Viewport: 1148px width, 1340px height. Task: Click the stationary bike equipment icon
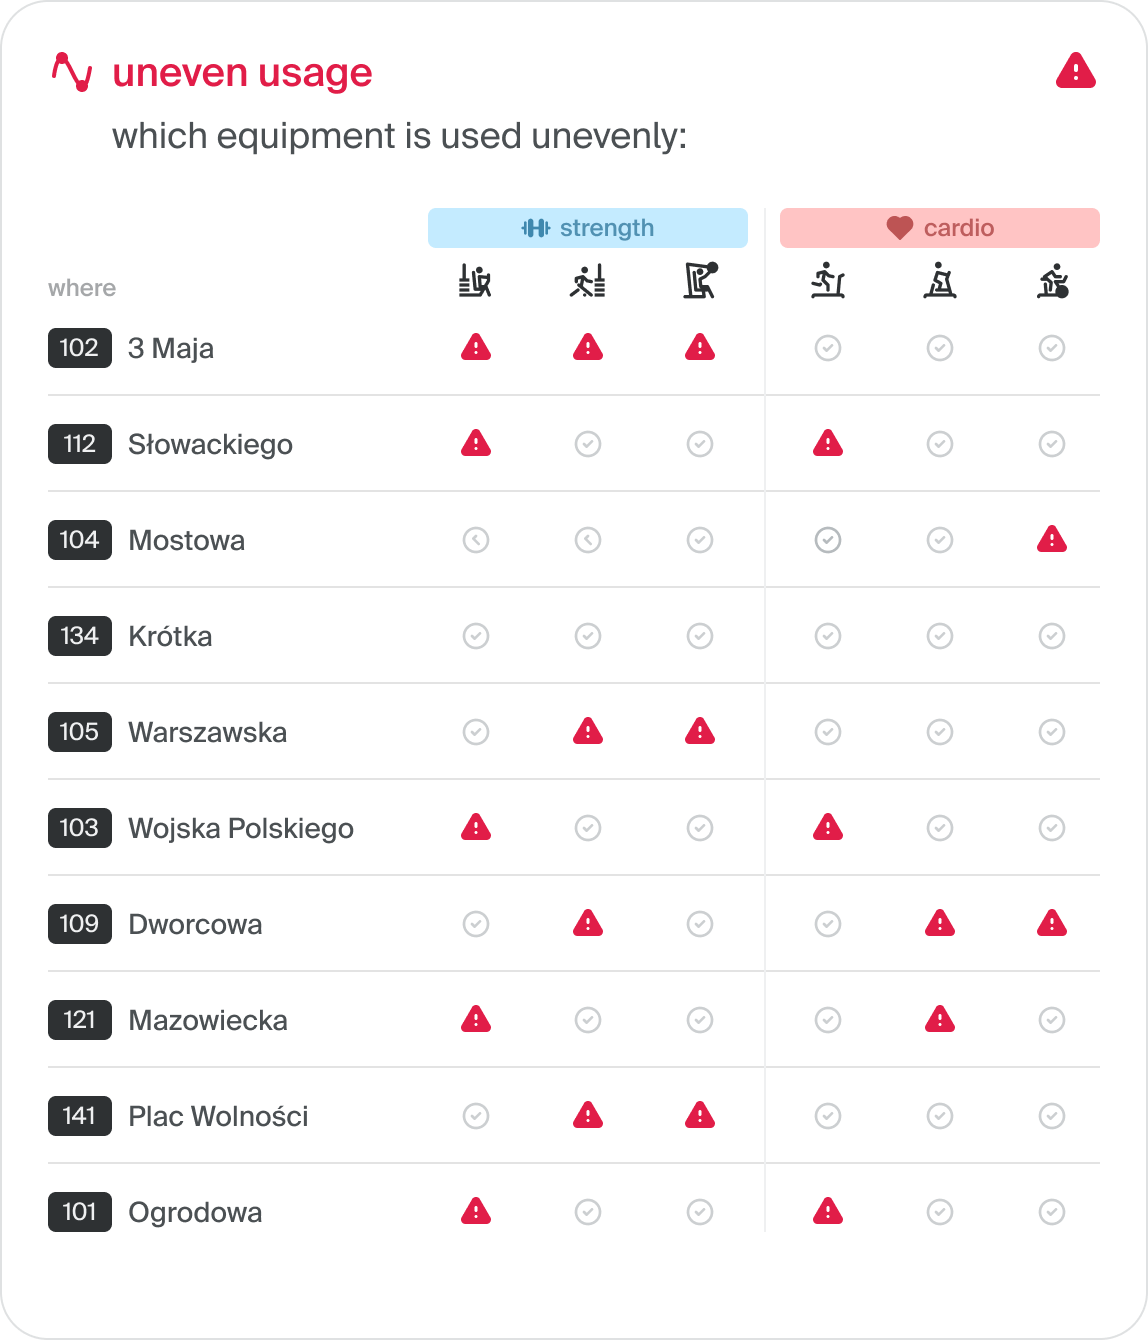(1053, 281)
